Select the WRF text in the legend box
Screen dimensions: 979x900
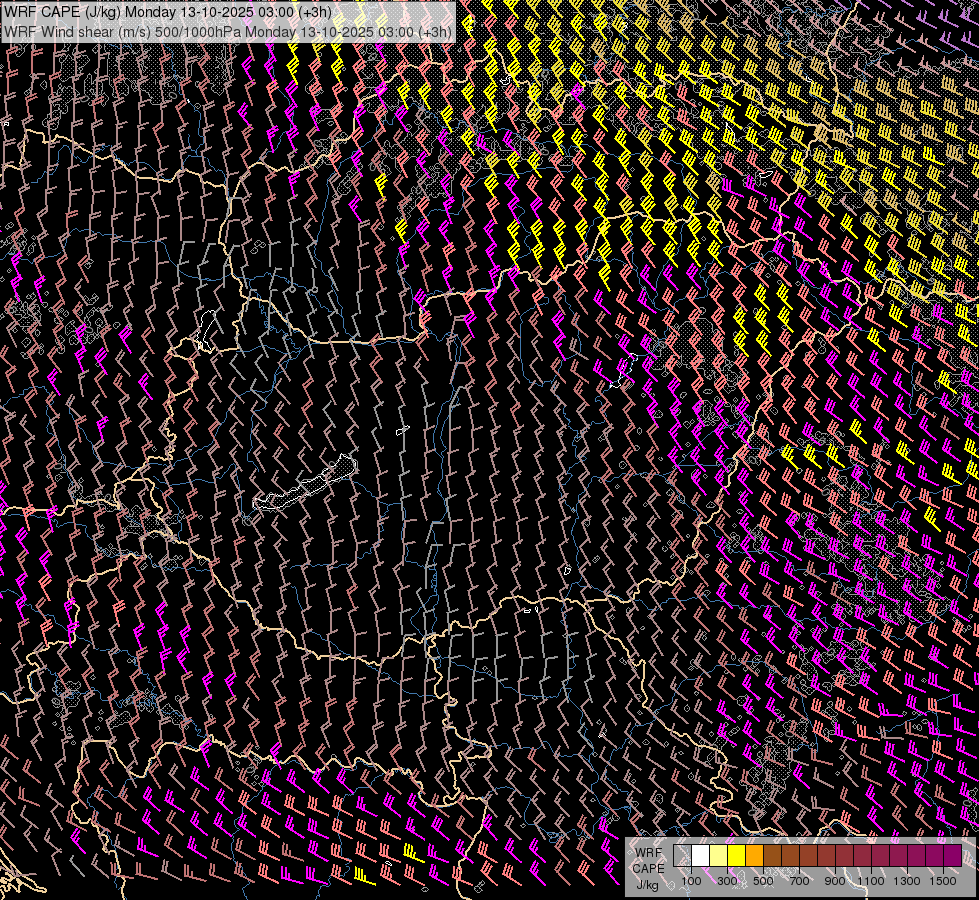point(648,853)
